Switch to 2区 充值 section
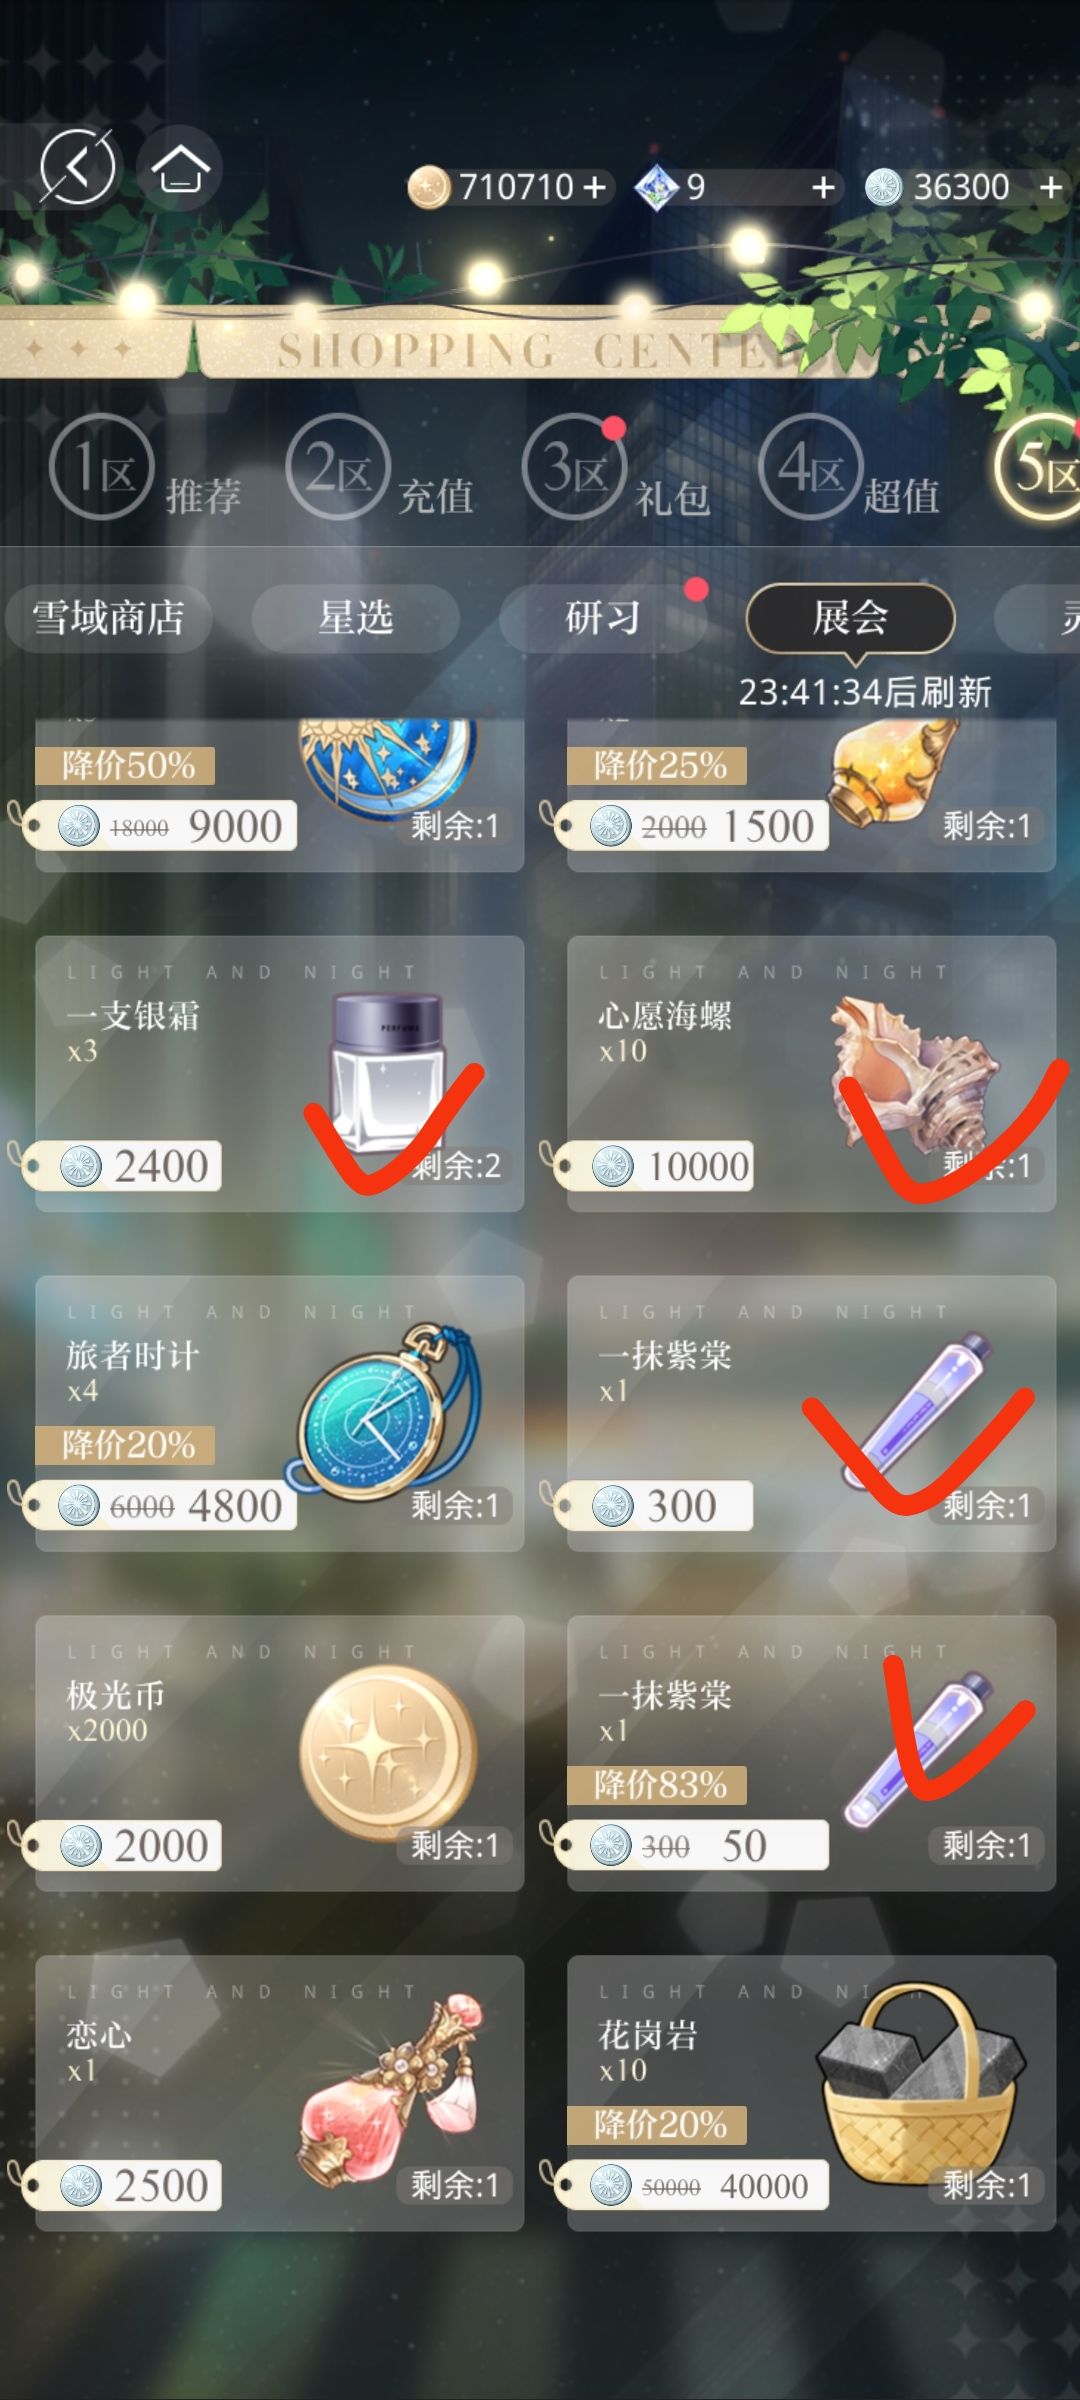This screenshot has height=2400, width=1080. (x=380, y=468)
